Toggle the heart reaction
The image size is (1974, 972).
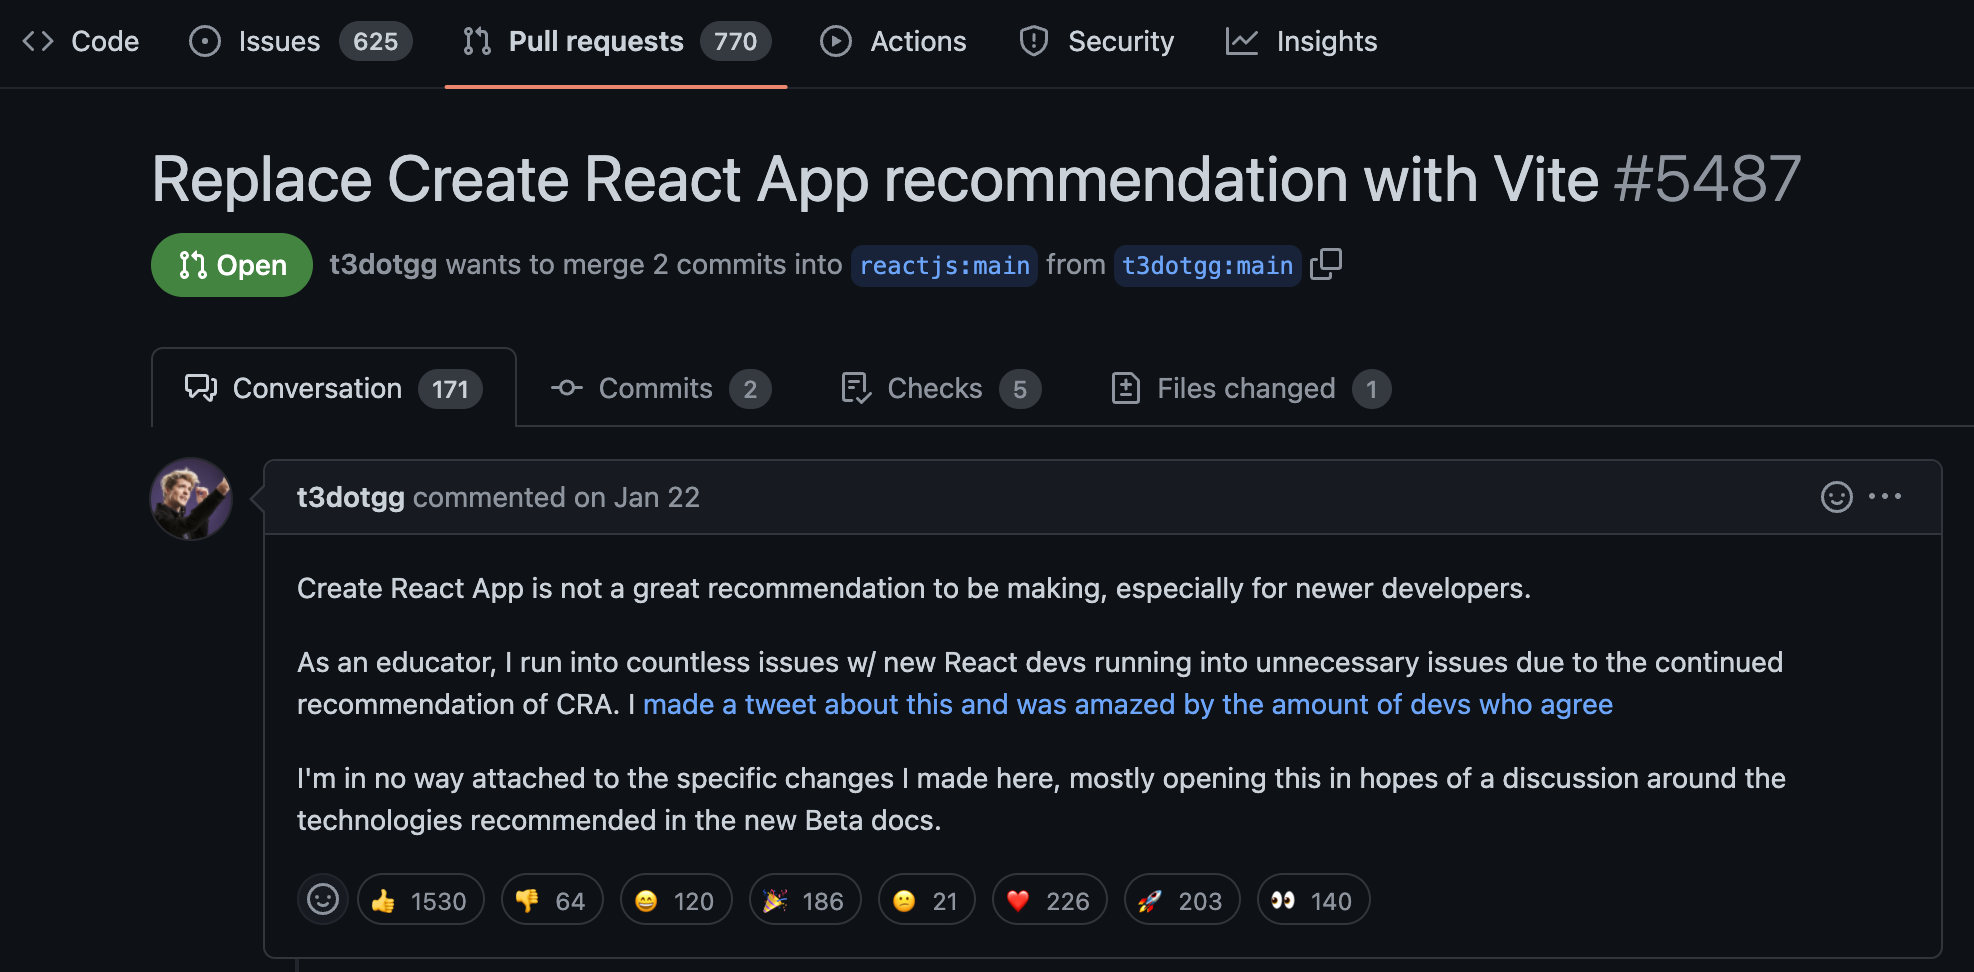(1049, 899)
